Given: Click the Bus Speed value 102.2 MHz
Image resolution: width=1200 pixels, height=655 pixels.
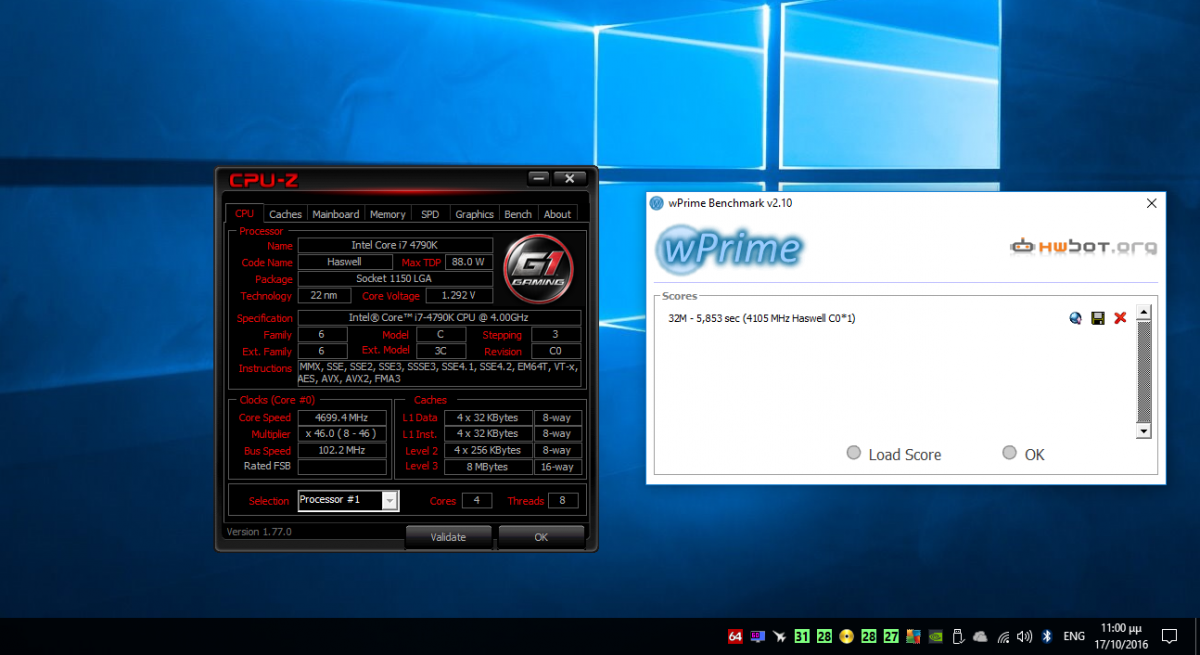Looking at the screenshot, I should pyautogui.click(x=342, y=451).
